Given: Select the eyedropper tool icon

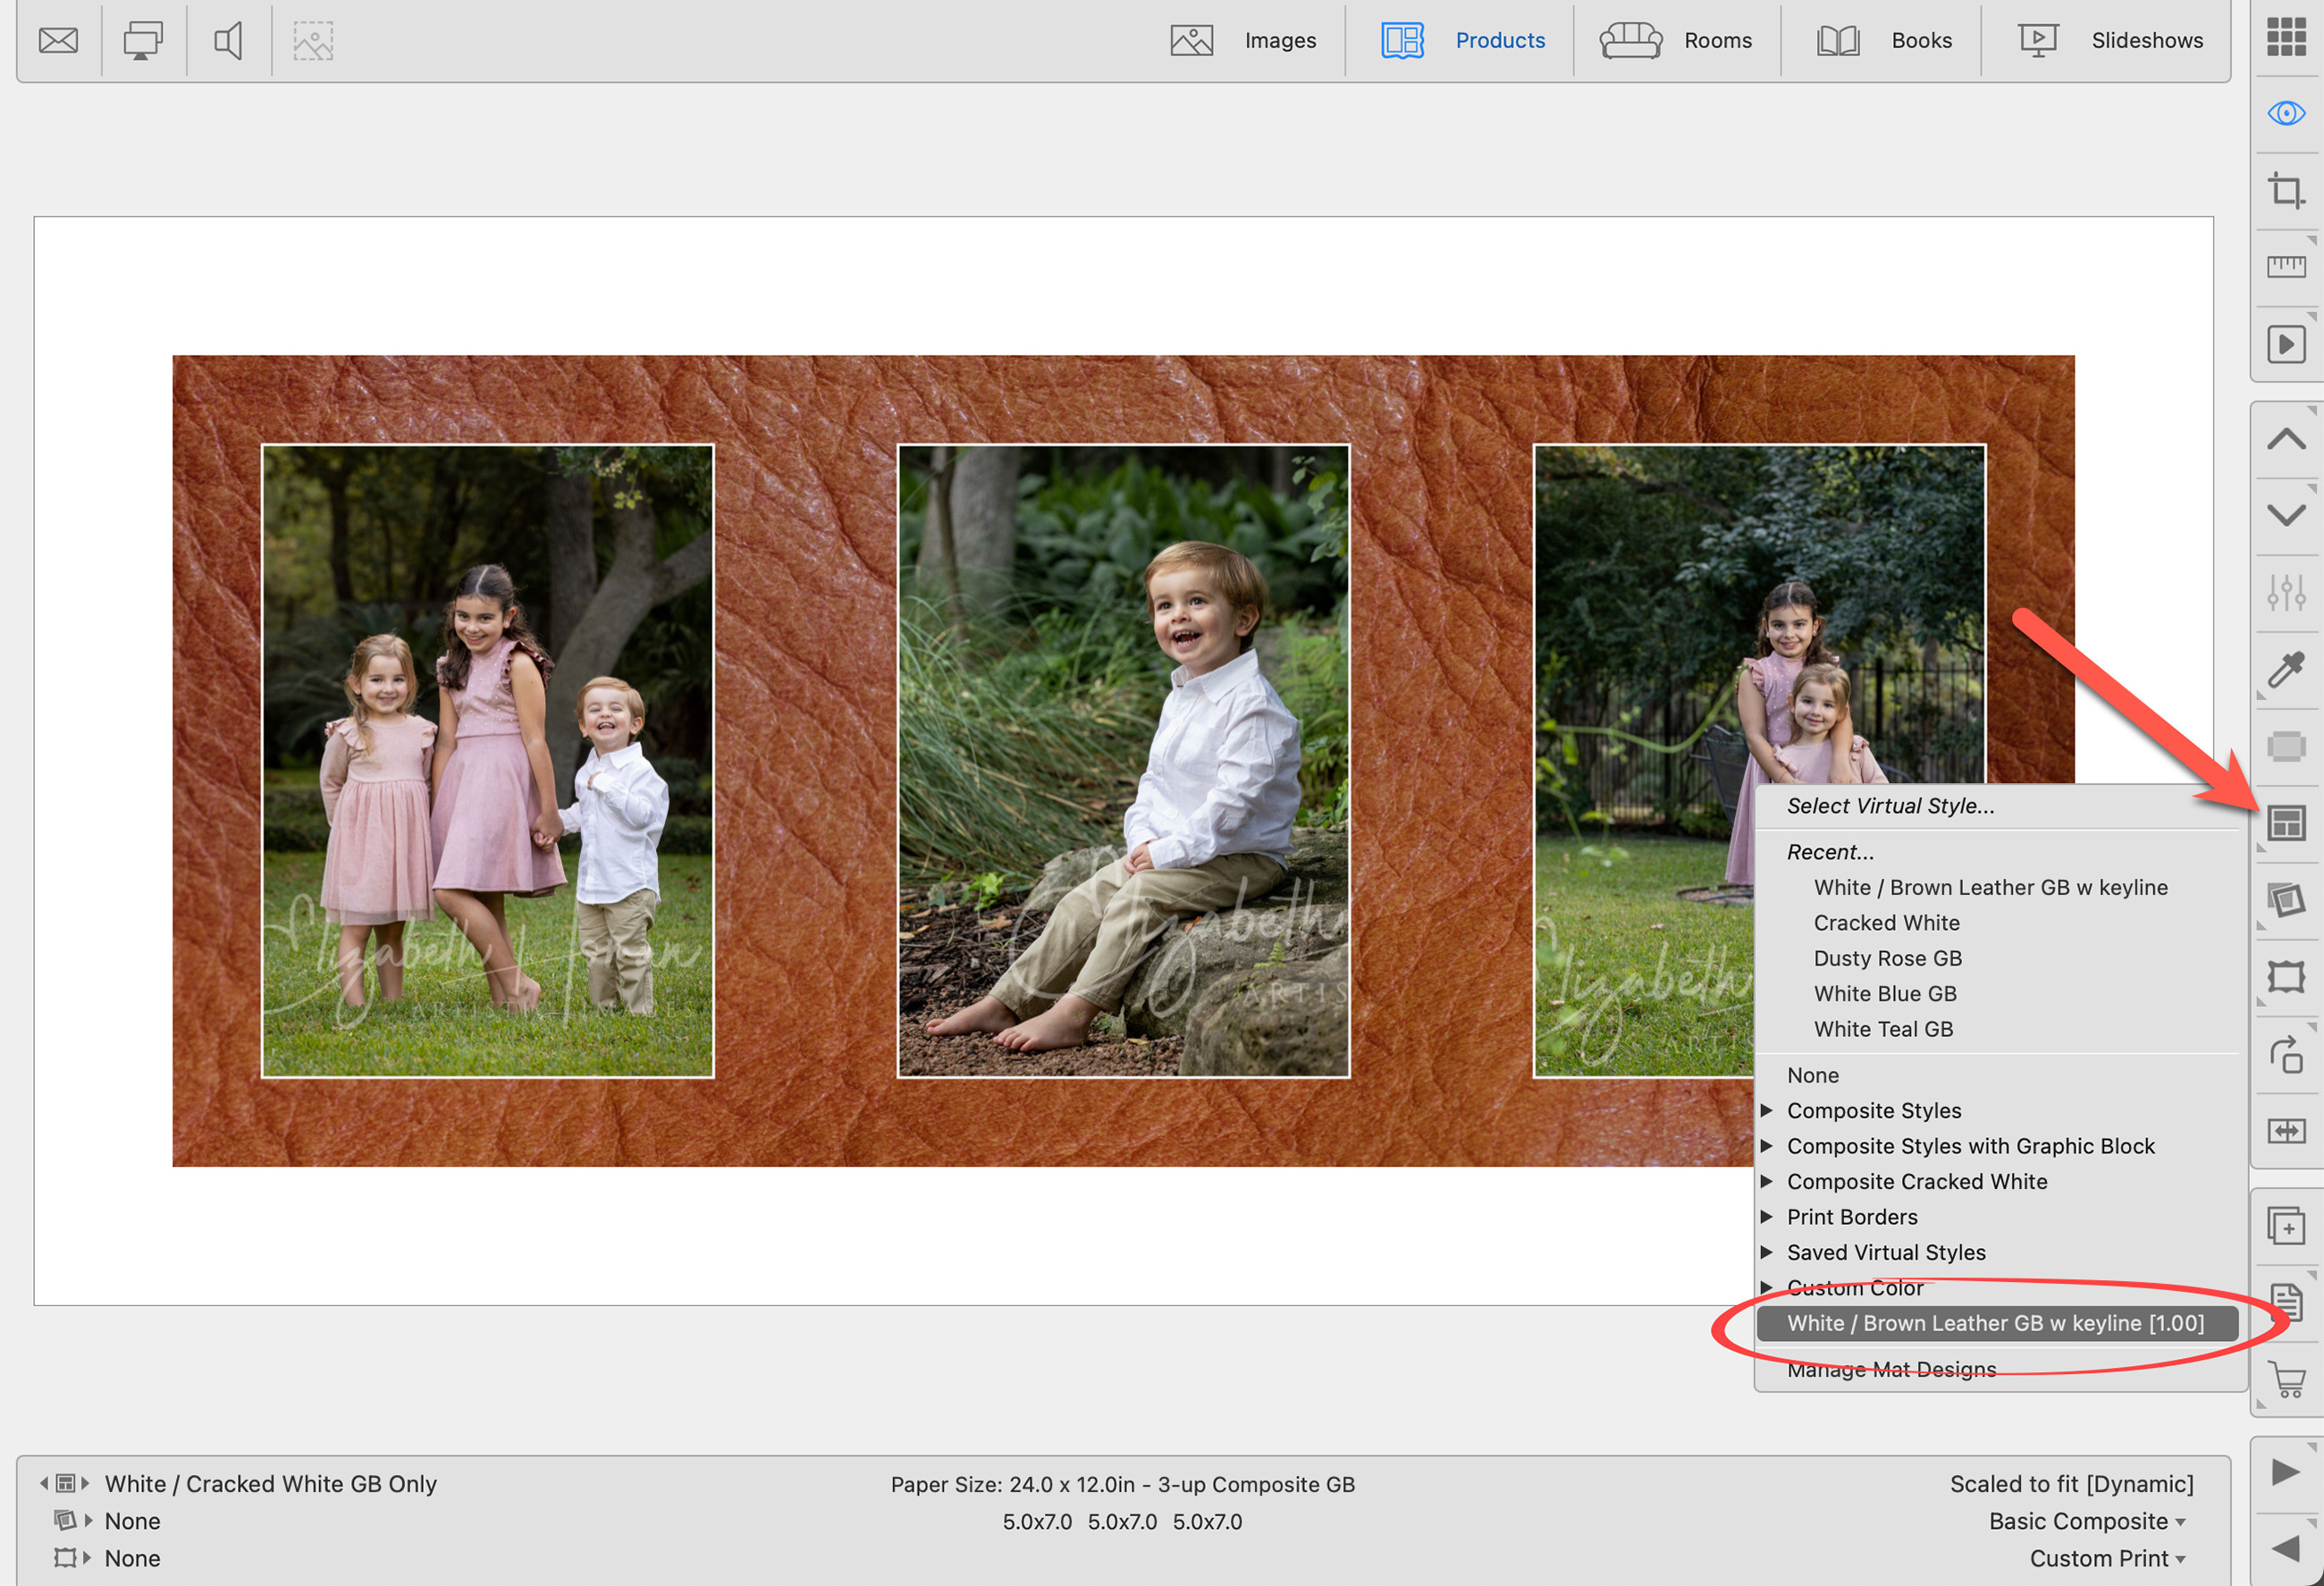Looking at the screenshot, I should point(2286,669).
